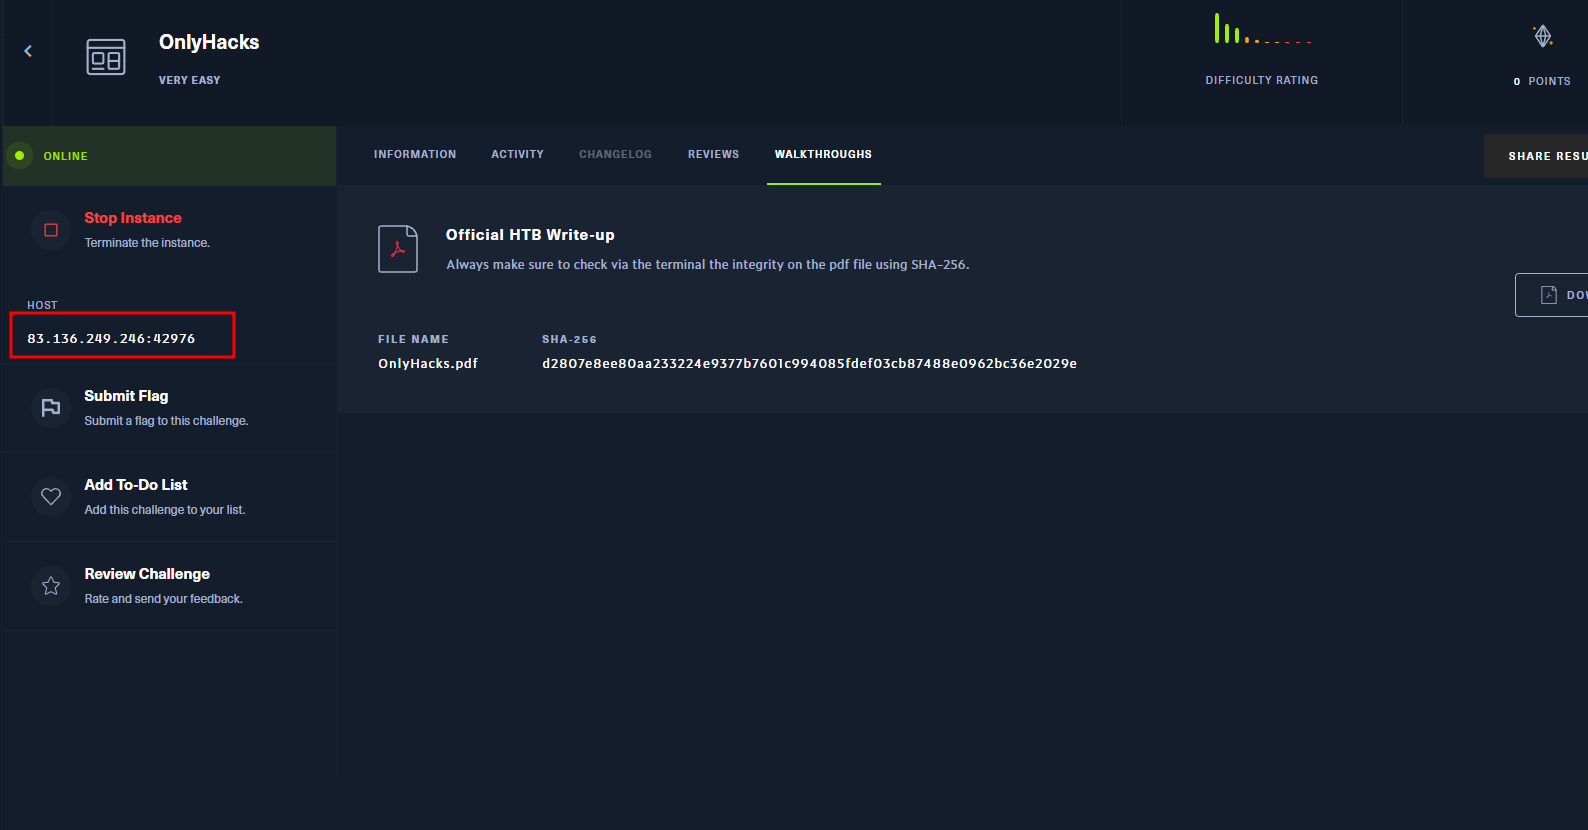This screenshot has width=1588, height=830.
Task: Click 'Rate and send your feedback.' text
Action: [164, 599]
